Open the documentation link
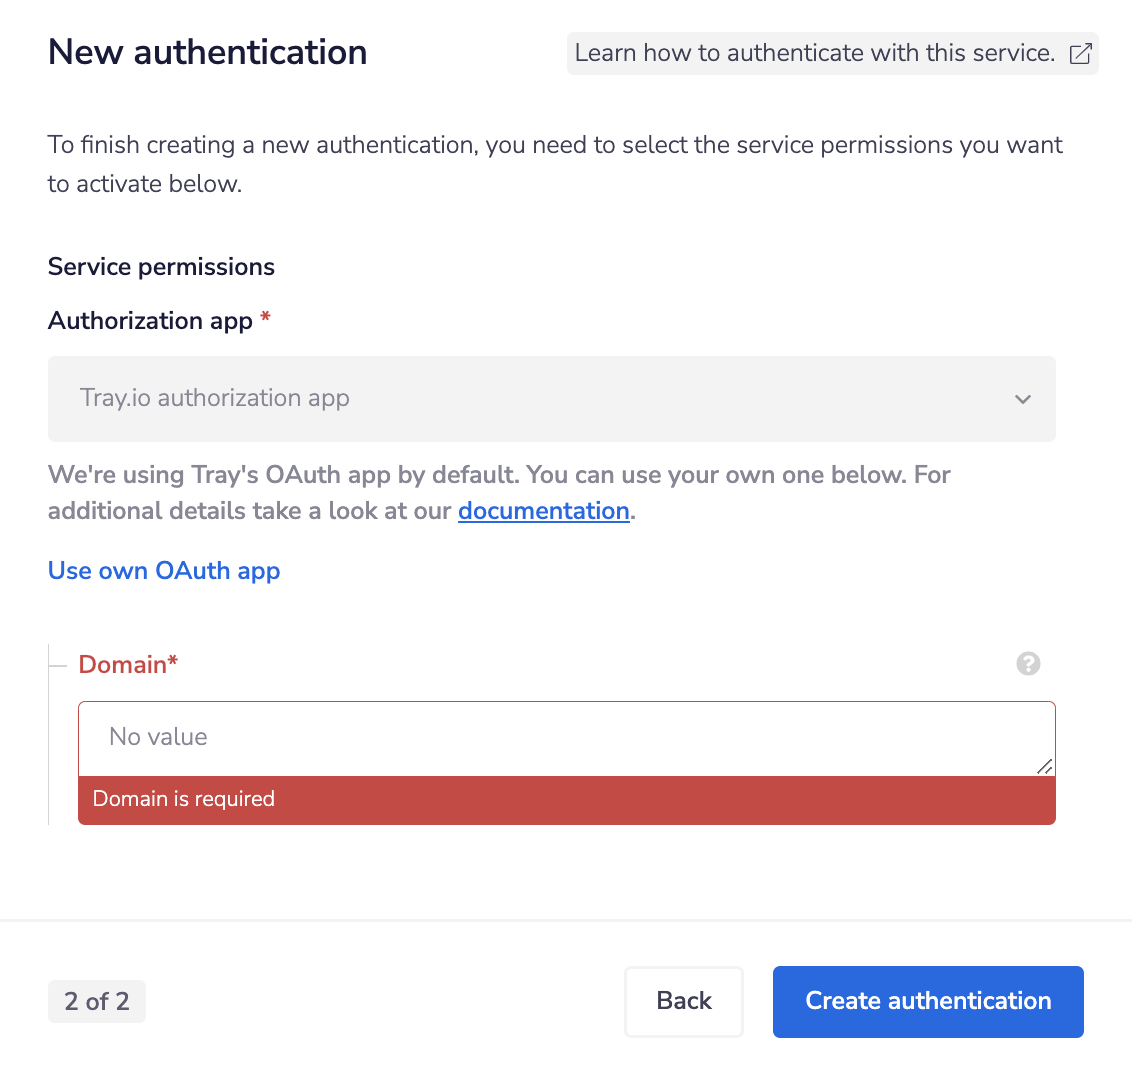Viewport: 1132px width, 1070px height. (543, 510)
